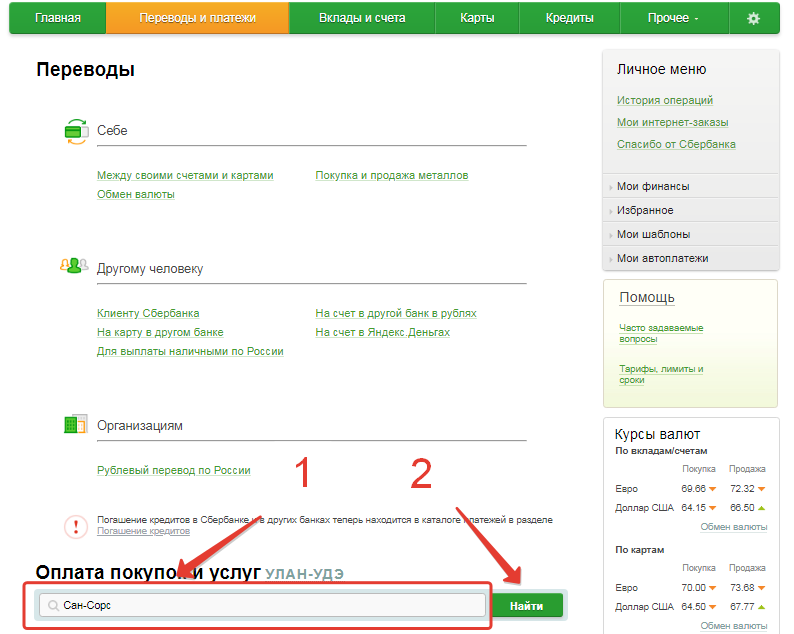
Task: Expand the Прочее dropdown menu
Action: point(673,18)
